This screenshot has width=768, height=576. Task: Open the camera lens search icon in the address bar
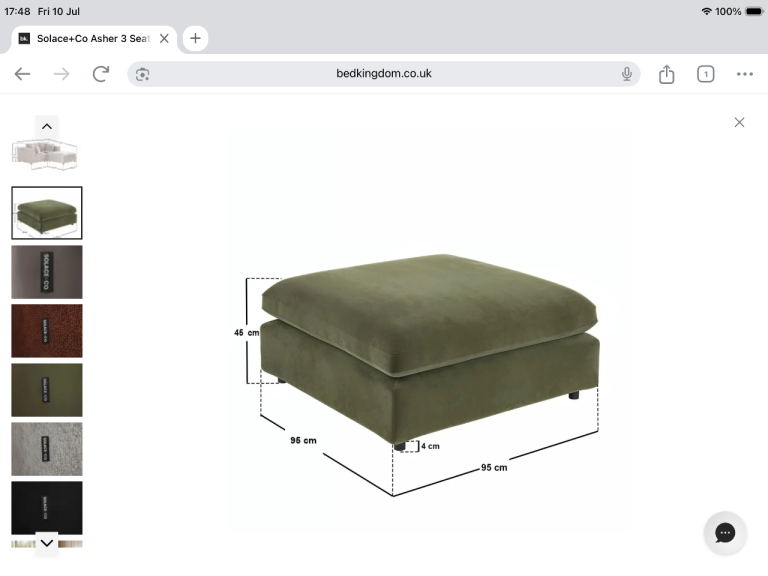[143, 74]
